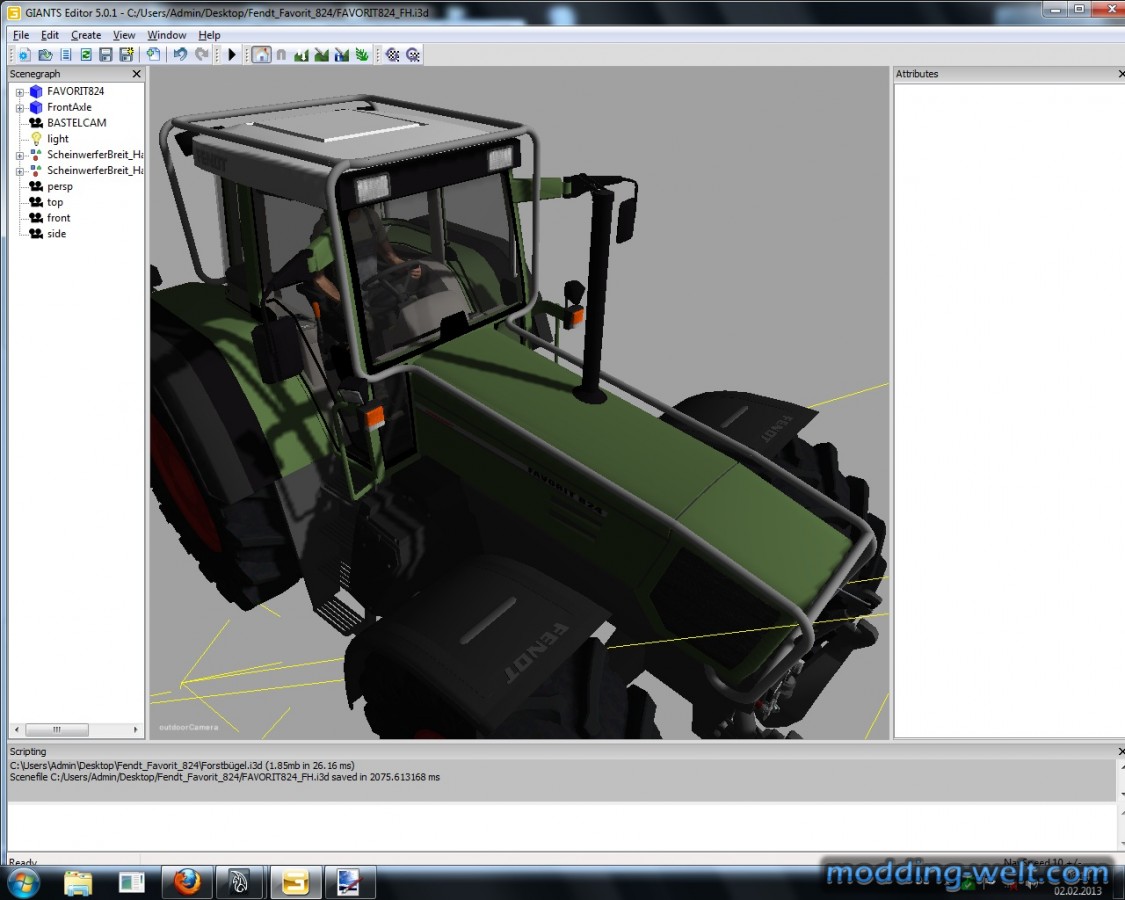
Task: Toggle the house-shaped toolbar mode icon
Action: pos(261,55)
